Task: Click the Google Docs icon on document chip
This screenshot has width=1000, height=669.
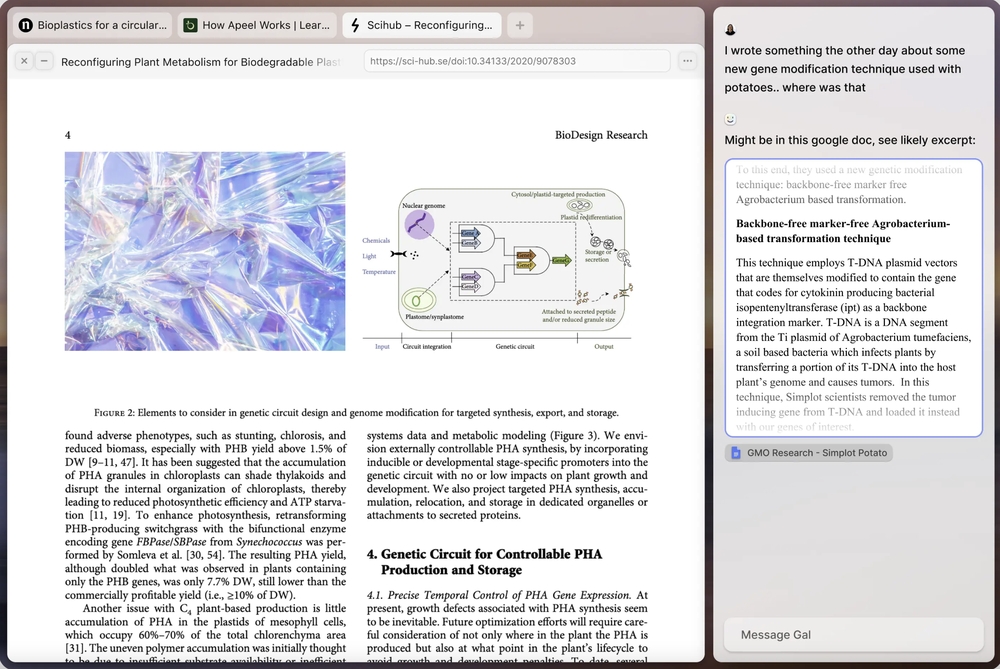Action: point(736,453)
